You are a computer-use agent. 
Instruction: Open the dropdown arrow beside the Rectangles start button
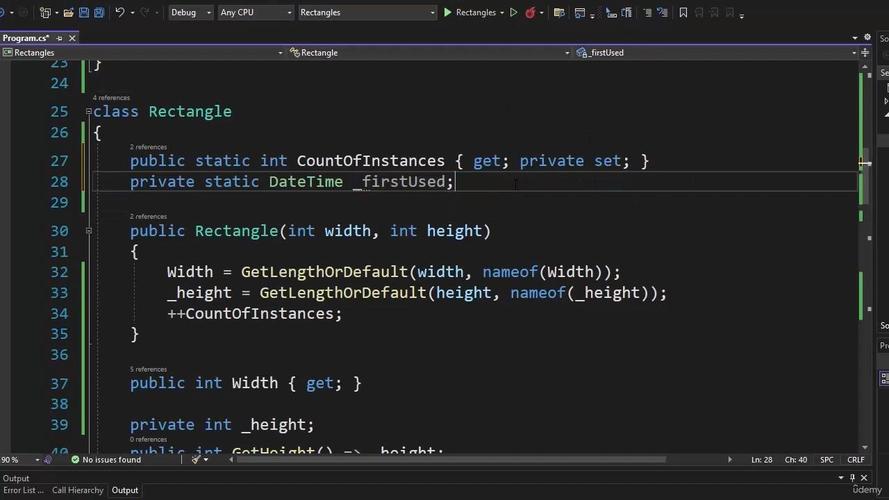[x=502, y=12]
